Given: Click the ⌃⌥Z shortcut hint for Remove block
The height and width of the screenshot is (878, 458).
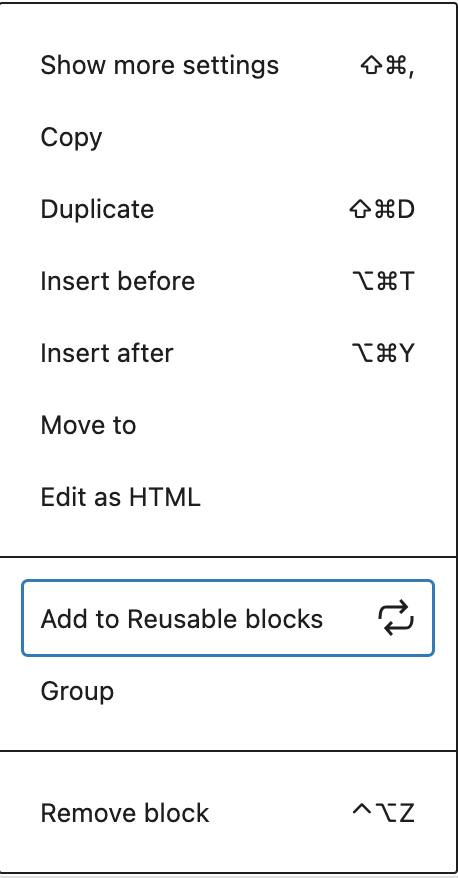Looking at the screenshot, I should [384, 813].
